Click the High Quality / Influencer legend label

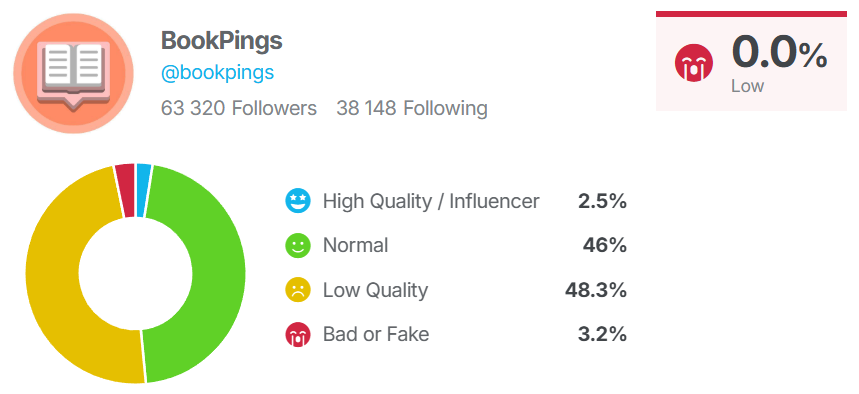431,201
